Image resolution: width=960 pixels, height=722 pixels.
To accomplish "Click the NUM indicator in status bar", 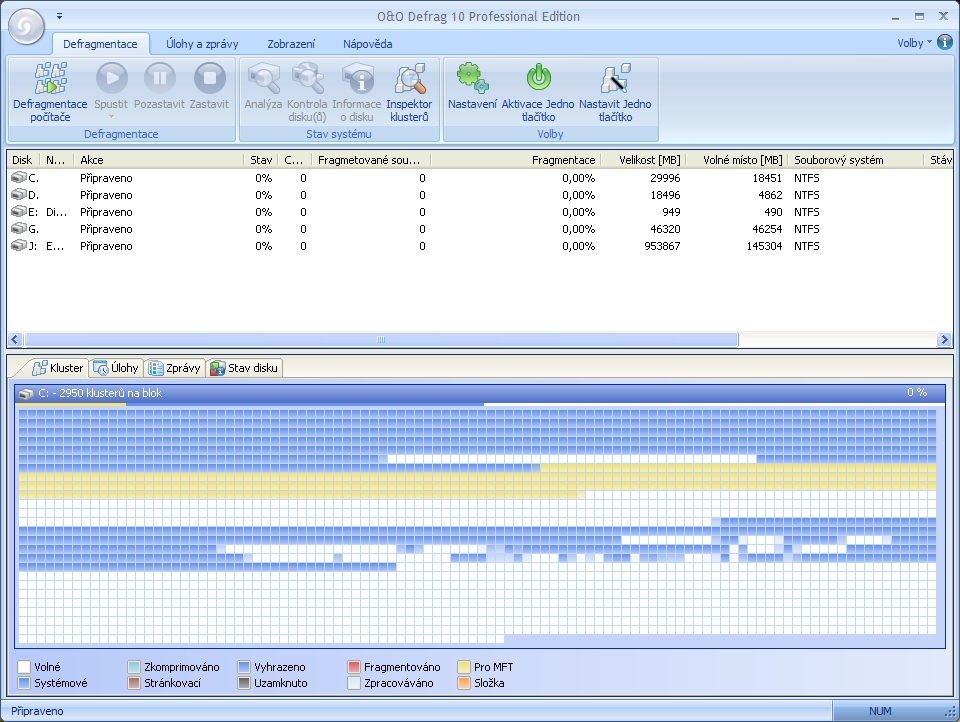I will point(880,711).
